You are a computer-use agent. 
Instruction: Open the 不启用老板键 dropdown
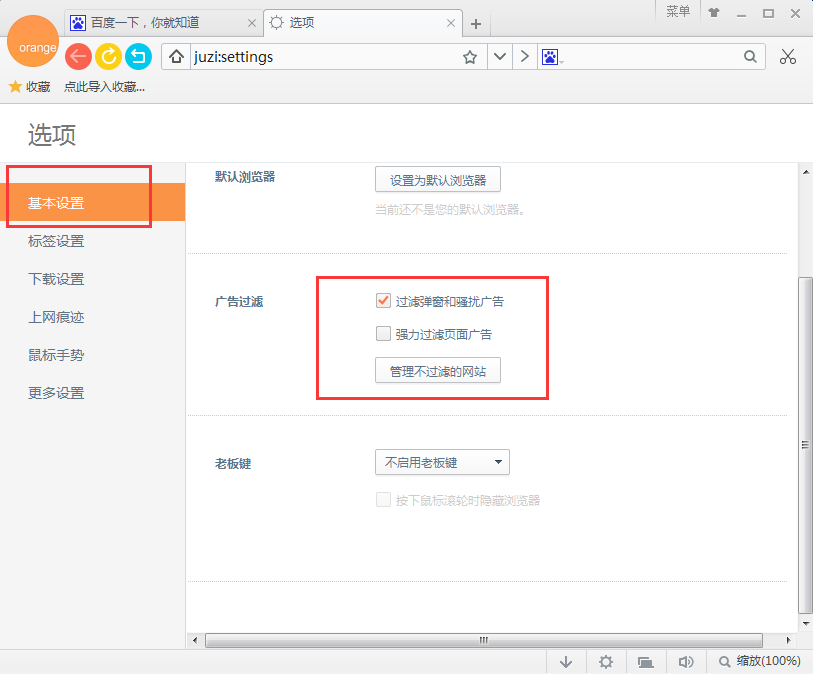[442, 462]
